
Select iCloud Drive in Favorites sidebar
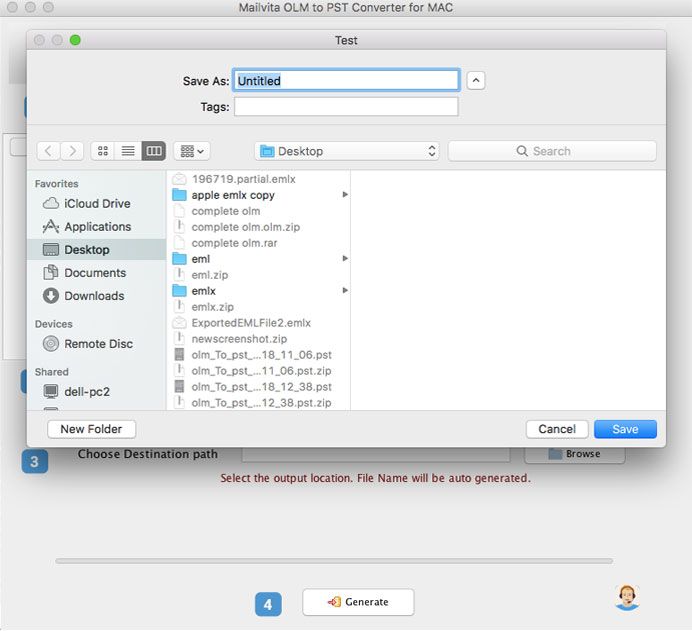pos(96,204)
